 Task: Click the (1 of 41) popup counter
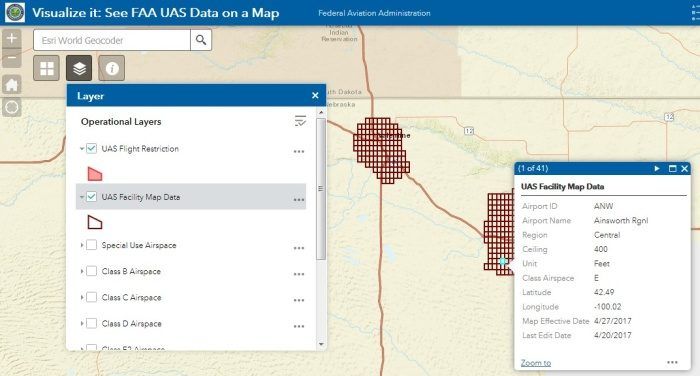tap(533, 168)
